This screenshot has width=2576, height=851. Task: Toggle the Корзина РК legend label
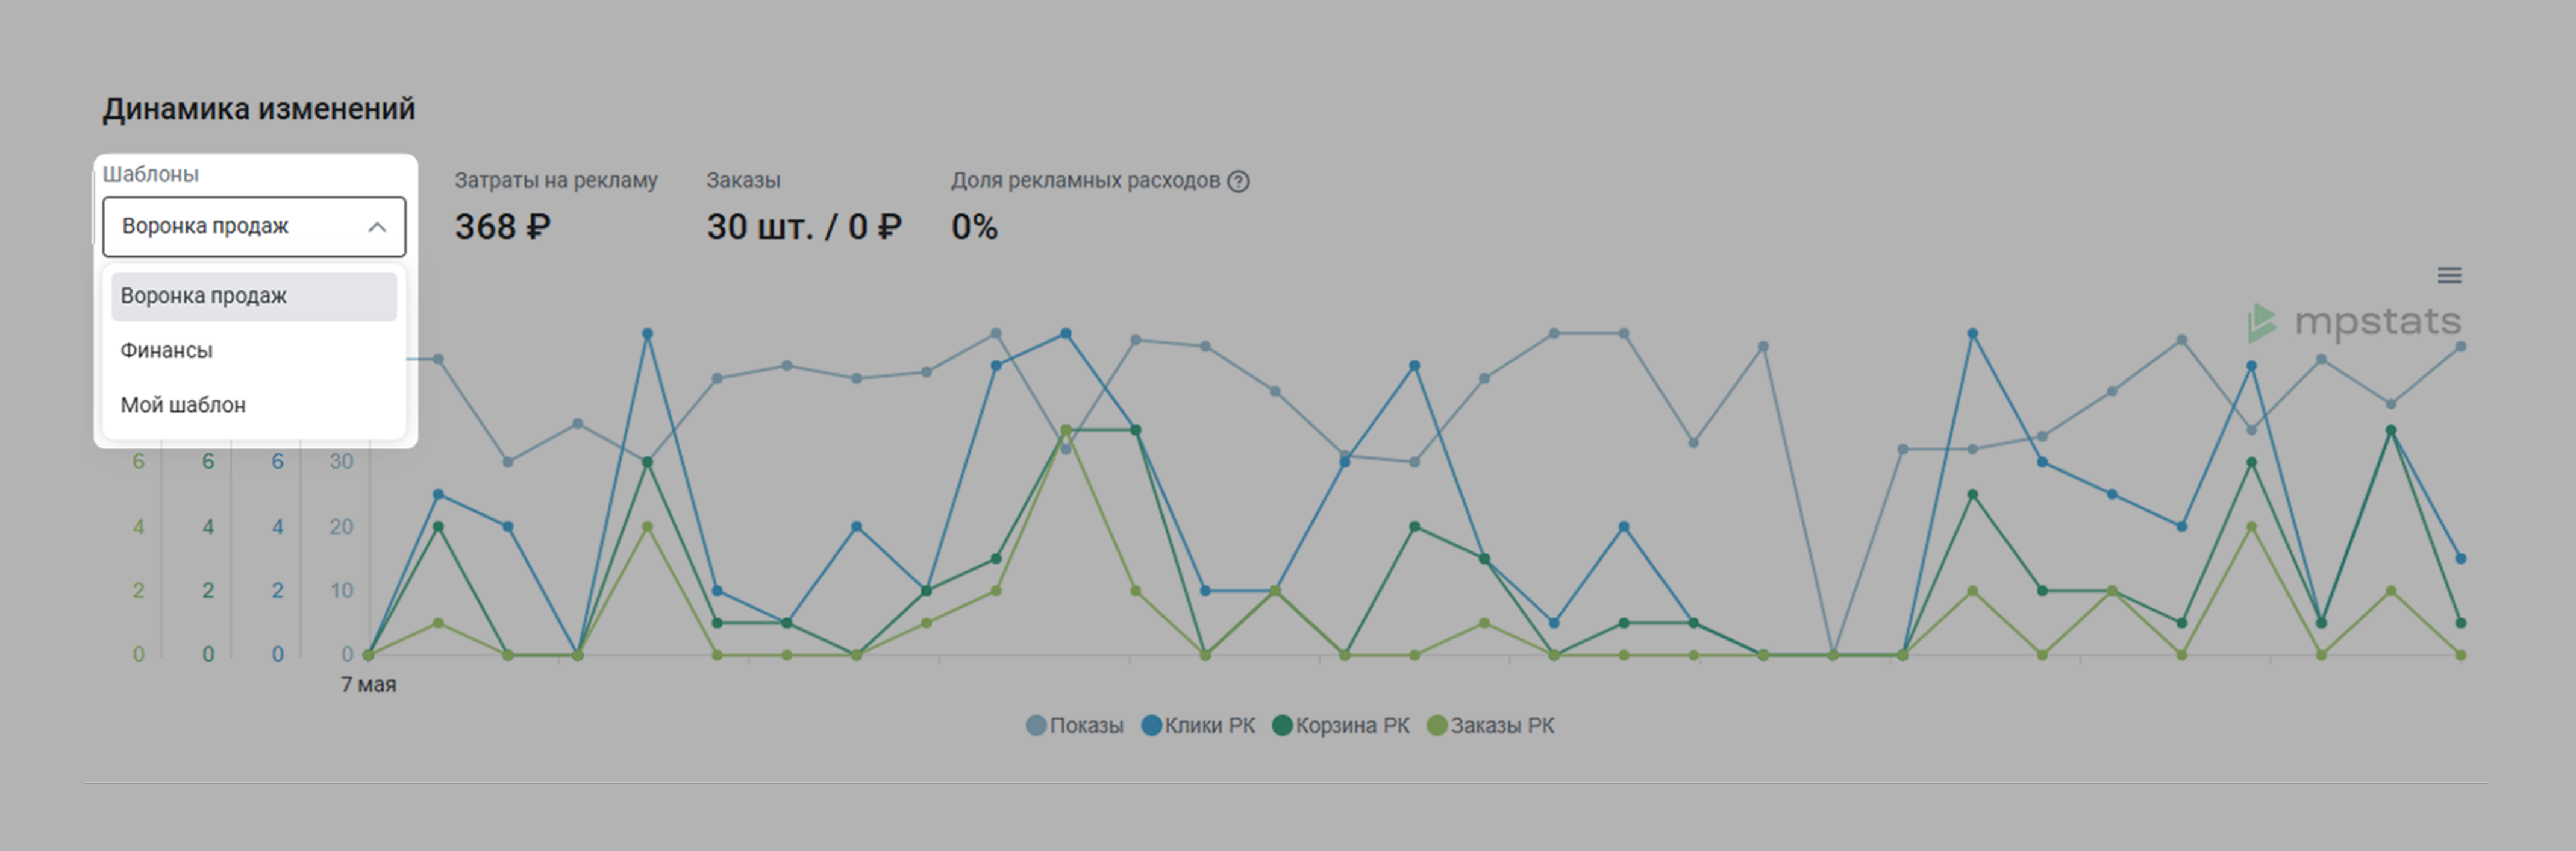click(x=1352, y=726)
